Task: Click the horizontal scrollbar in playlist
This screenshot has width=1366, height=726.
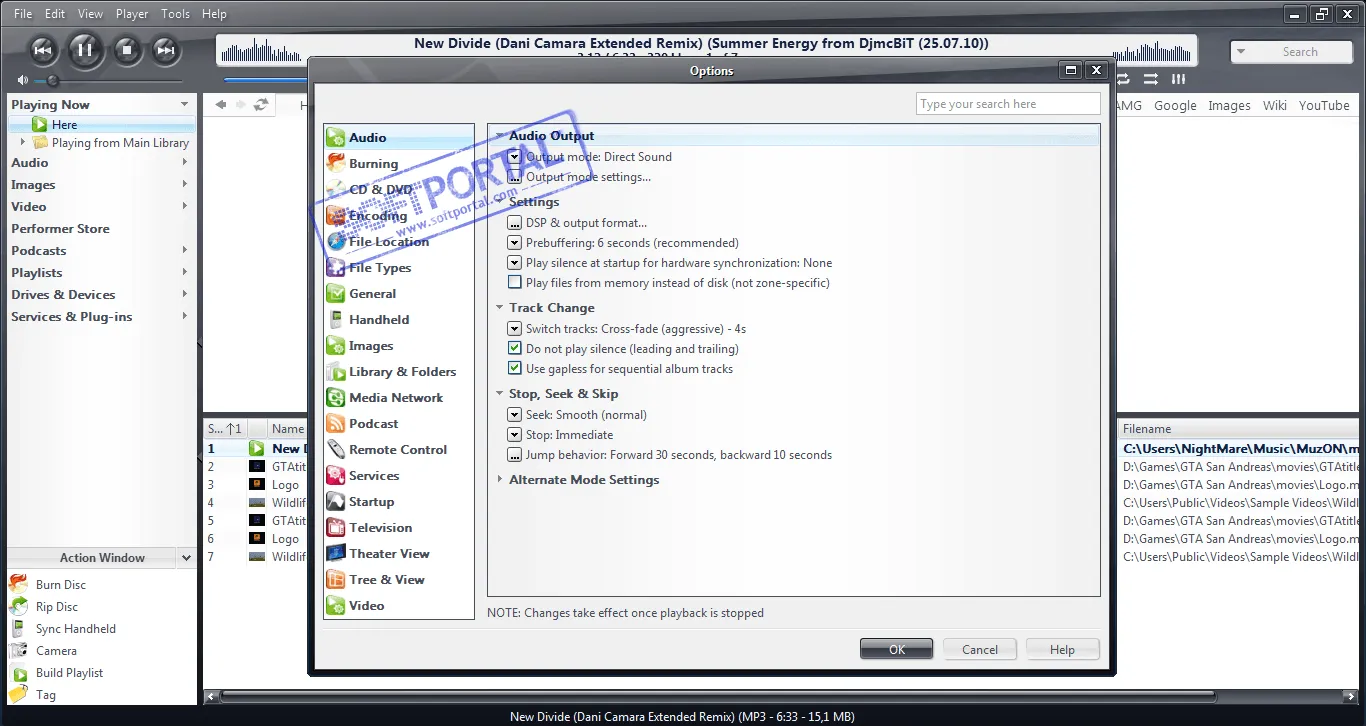Action: tap(718, 695)
